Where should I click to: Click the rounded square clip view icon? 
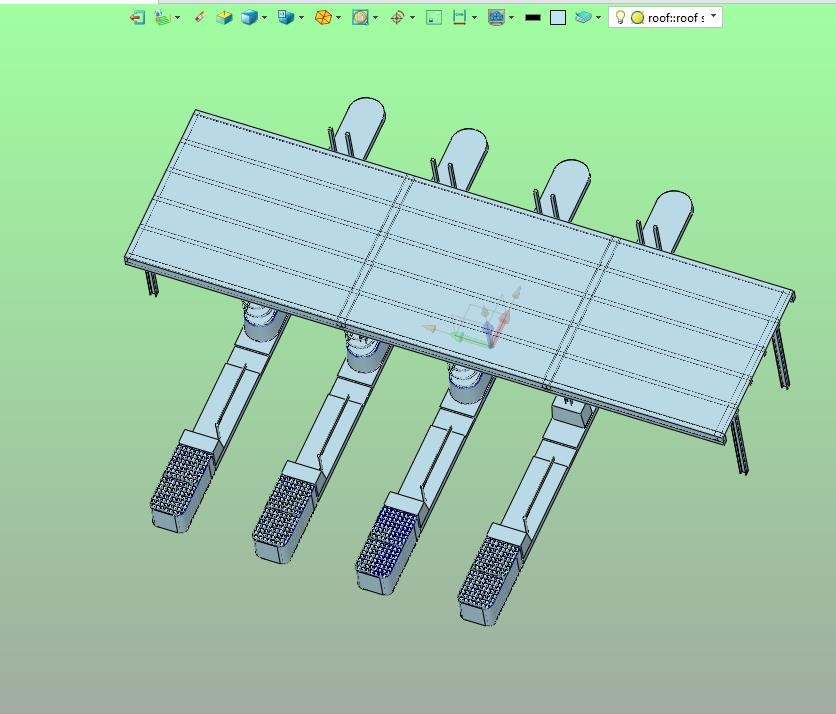pyautogui.click(x=360, y=18)
